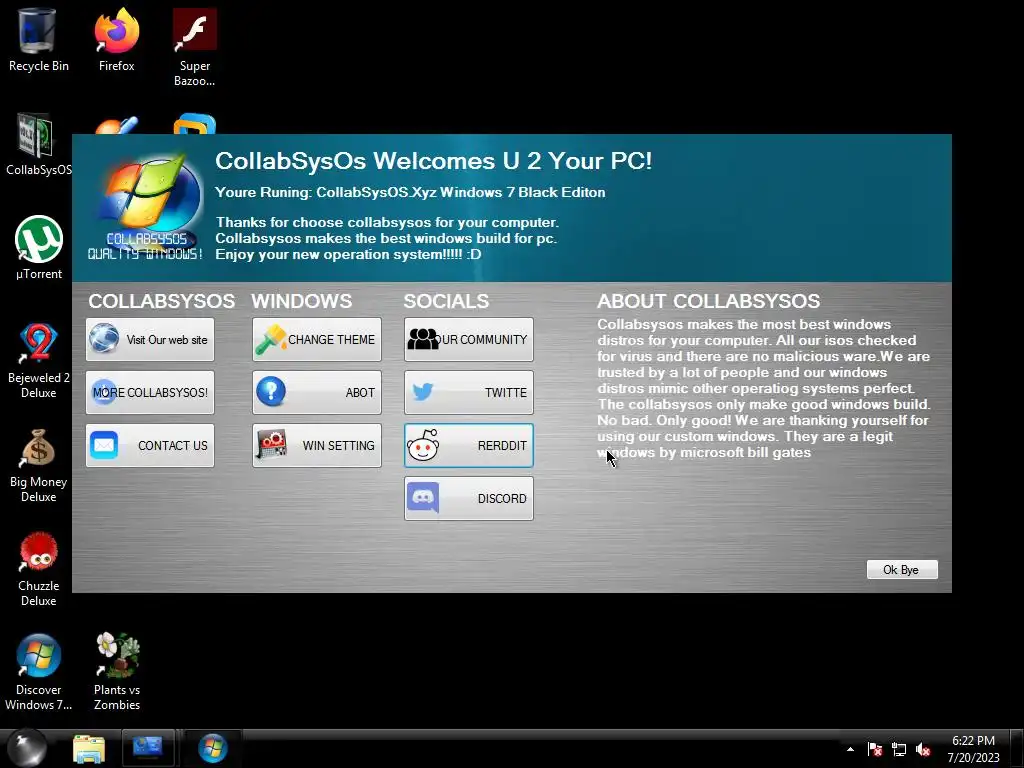Click the CONTACT US button
1024x768 pixels.
tap(150, 445)
